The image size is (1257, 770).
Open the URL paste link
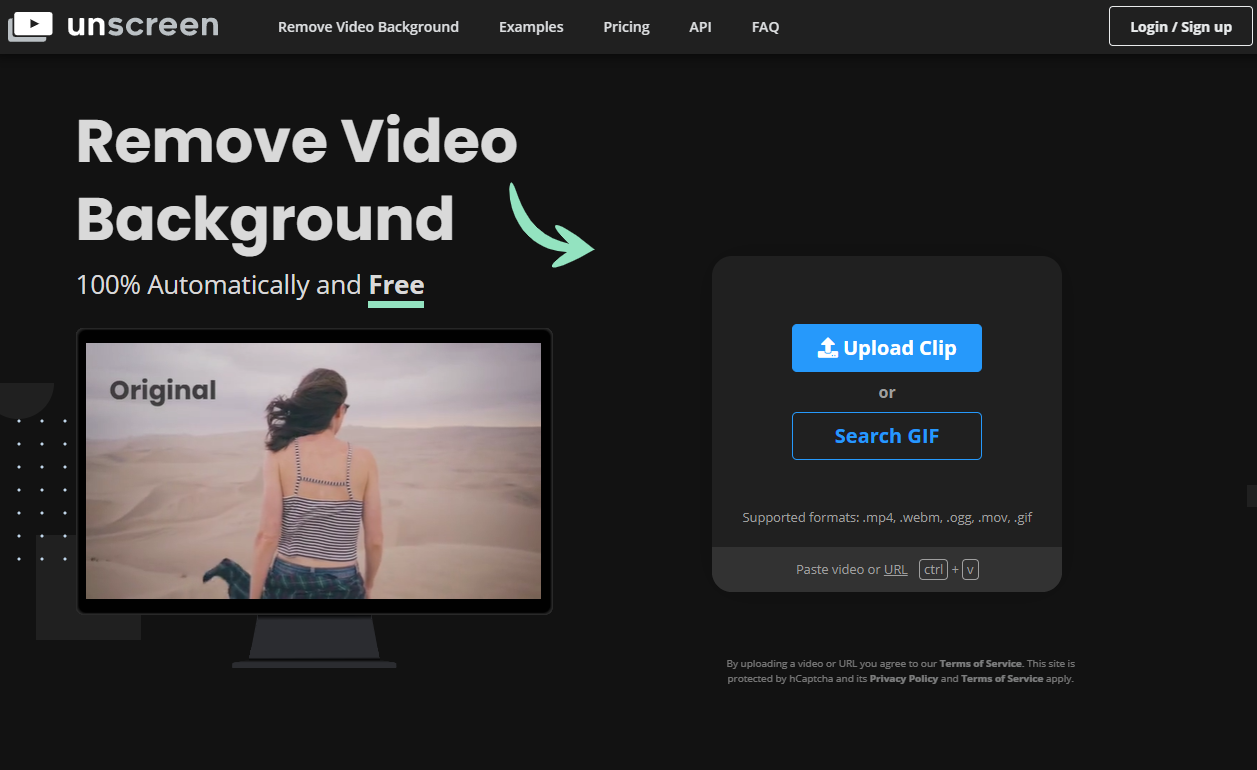coord(896,569)
